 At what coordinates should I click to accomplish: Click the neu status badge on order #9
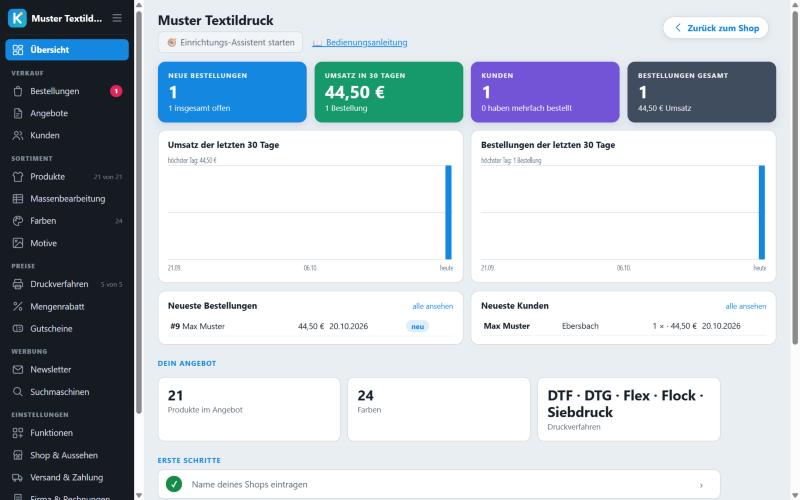tap(418, 327)
